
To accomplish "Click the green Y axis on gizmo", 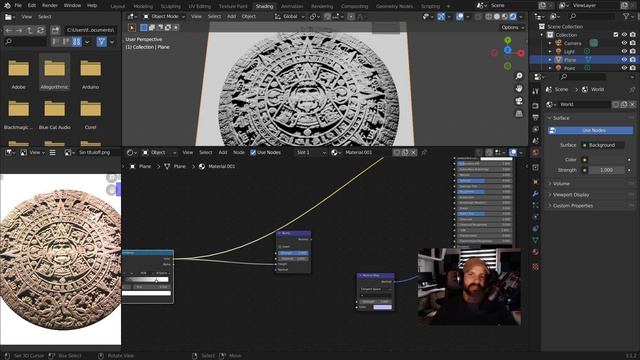I will 507,40.
